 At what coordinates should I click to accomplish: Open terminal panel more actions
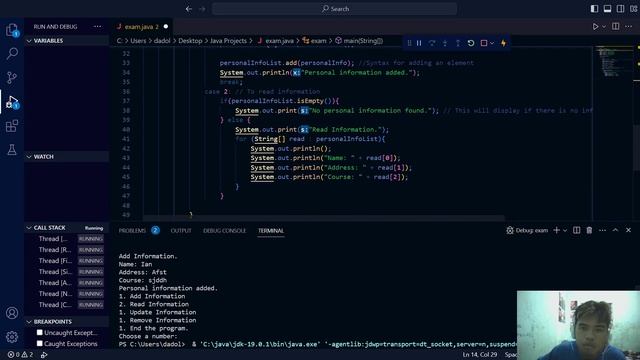(x=602, y=230)
